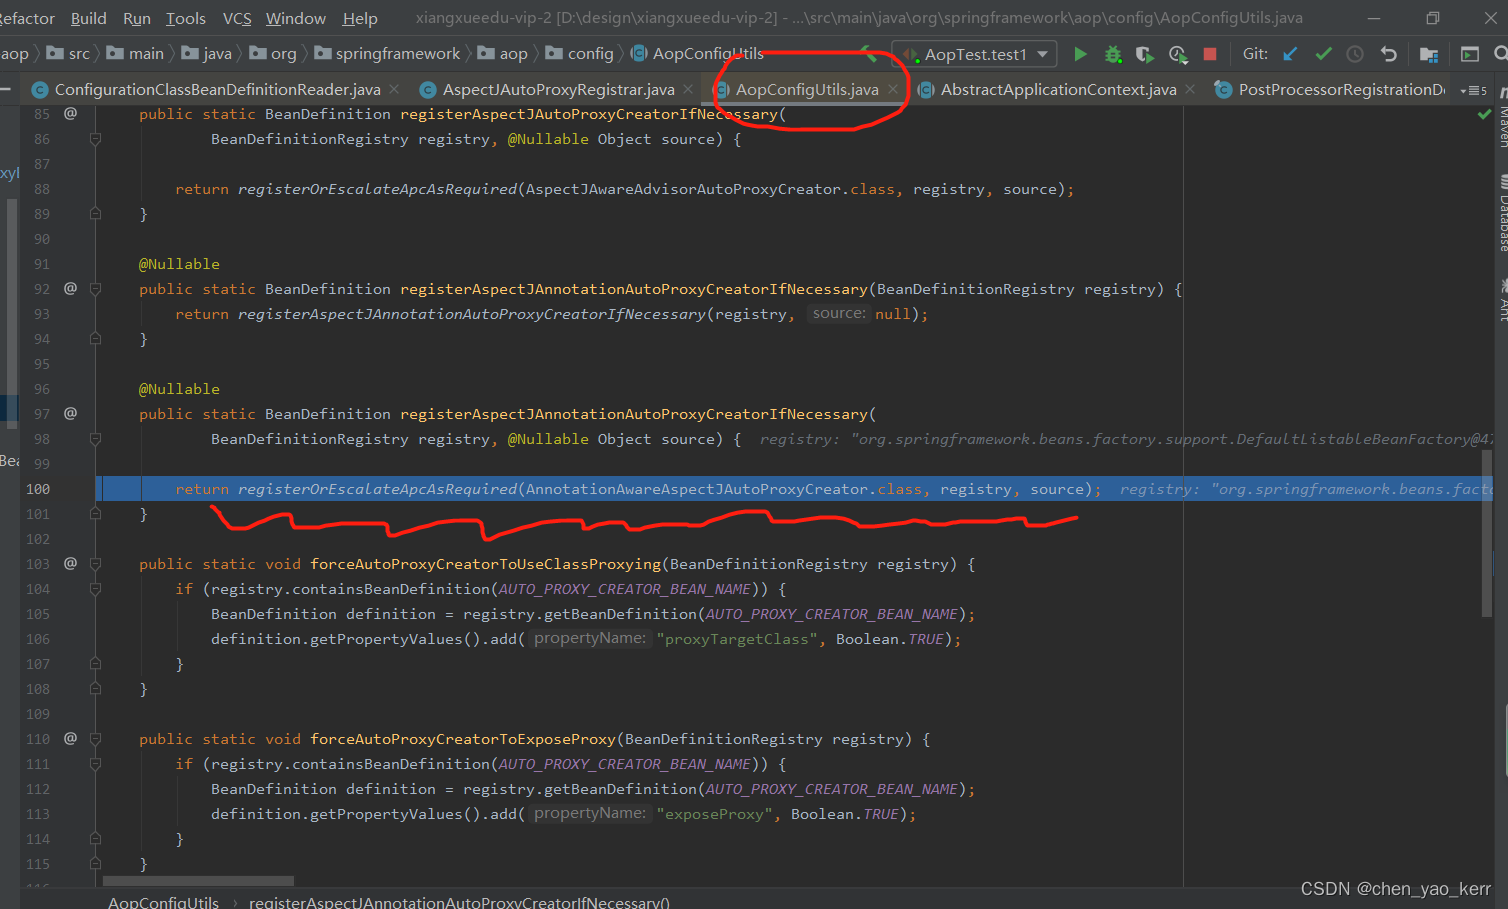Click the Git update project arrow

pos(1290,54)
